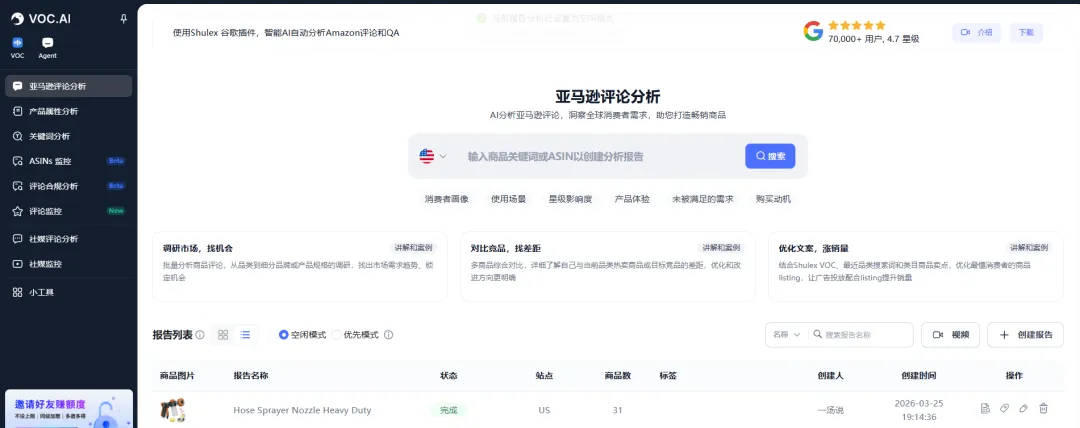Click the magnifier icon in the report search
Image resolution: width=1080 pixels, height=428 pixels.
pos(818,334)
